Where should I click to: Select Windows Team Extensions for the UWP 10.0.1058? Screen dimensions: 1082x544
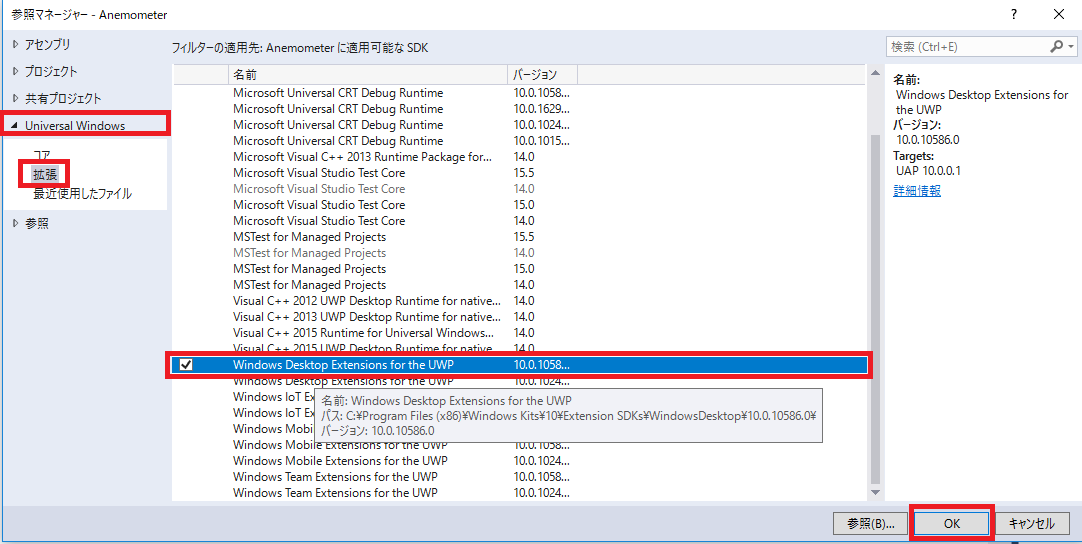[x=518, y=477]
